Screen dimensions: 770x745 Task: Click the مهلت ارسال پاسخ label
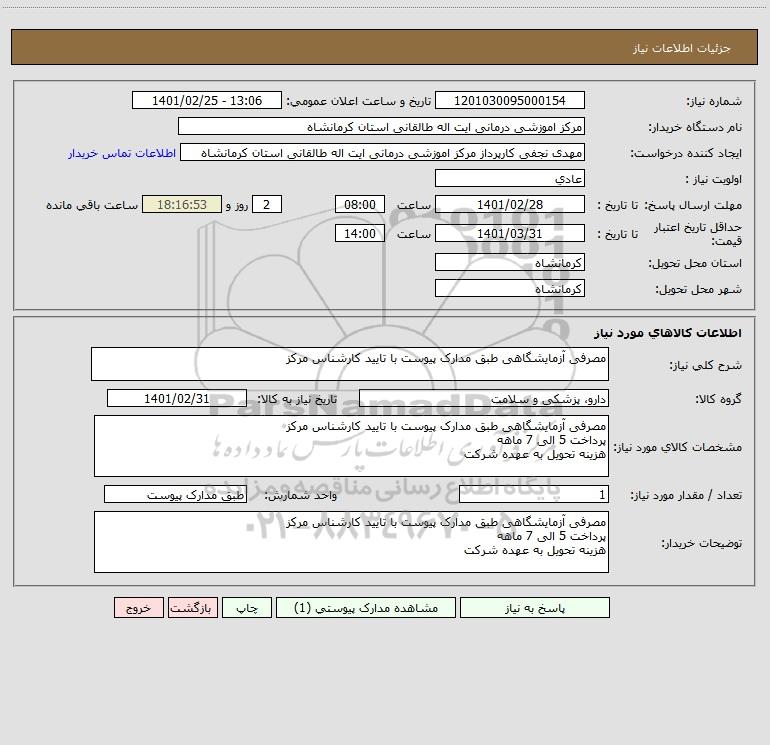pos(693,205)
